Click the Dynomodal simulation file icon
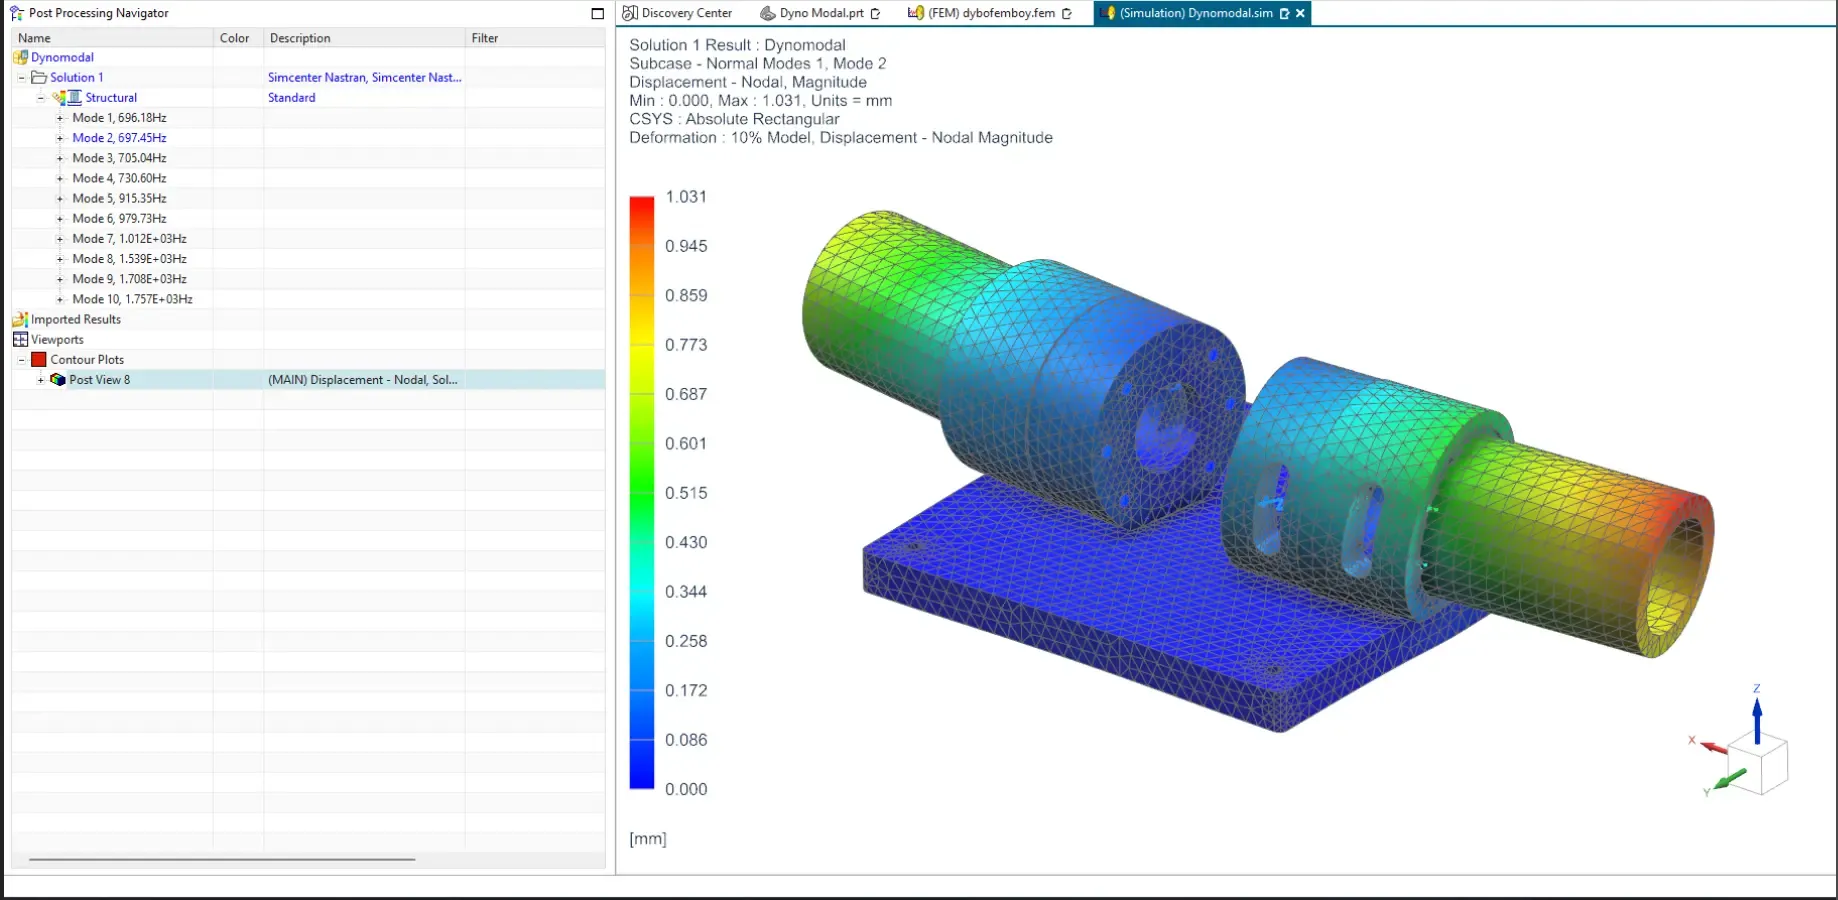 coord(20,57)
